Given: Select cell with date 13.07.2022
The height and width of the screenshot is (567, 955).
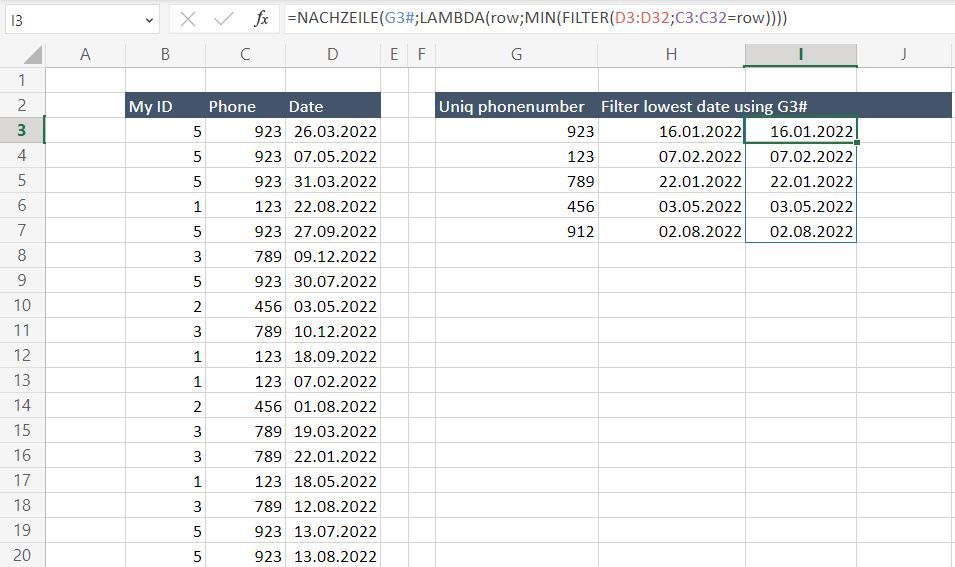Looking at the screenshot, I should [333, 530].
